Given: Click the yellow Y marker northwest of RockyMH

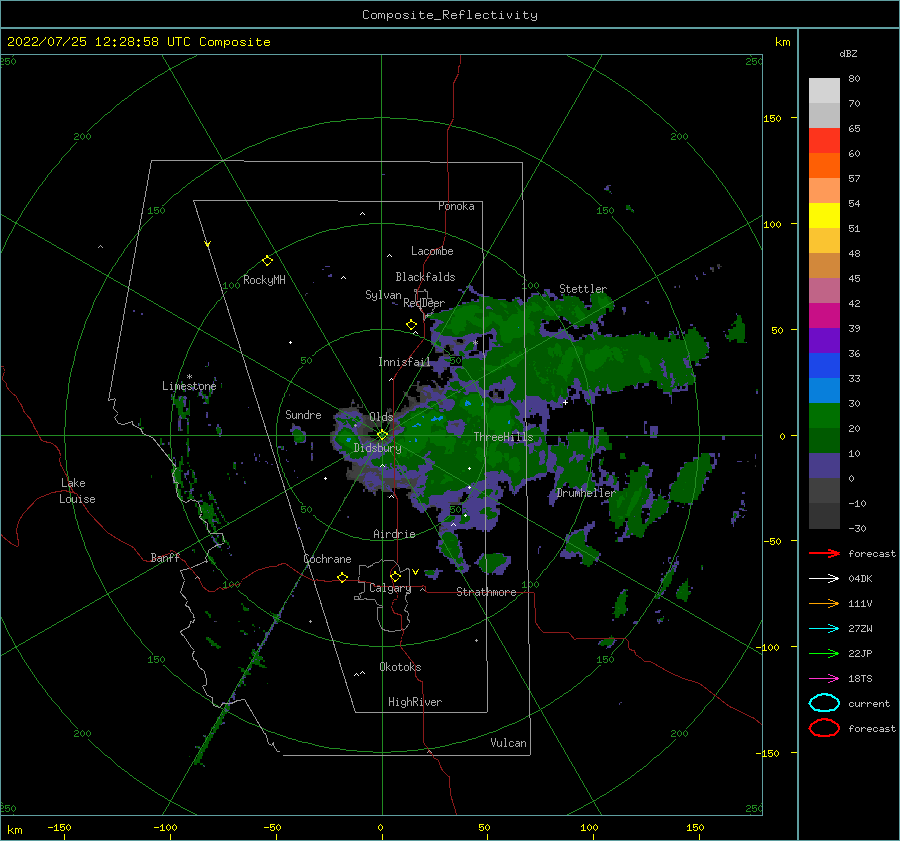Looking at the screenshot, I should click(x=208, y=244).
